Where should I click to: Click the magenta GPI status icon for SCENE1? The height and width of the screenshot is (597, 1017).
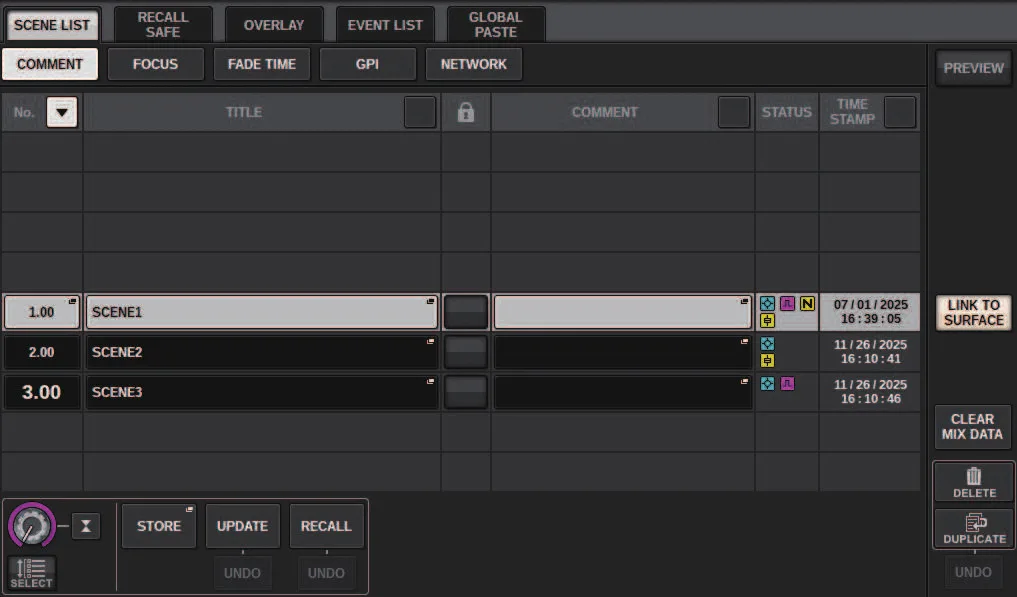click(x=787, y=304)
